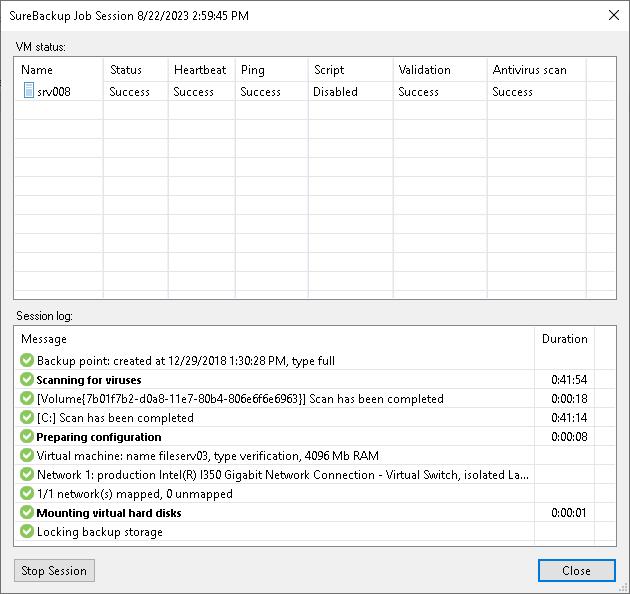This screenshot has width=630, height=594.
Task: Select the Volume{7b01f7b2...} scan completed message
Action: tap(240, 399)
